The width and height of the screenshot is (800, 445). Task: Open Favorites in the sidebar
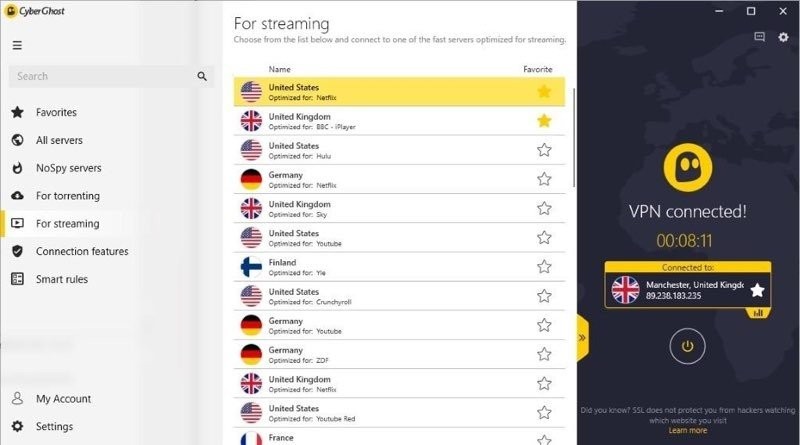point(56,112)
